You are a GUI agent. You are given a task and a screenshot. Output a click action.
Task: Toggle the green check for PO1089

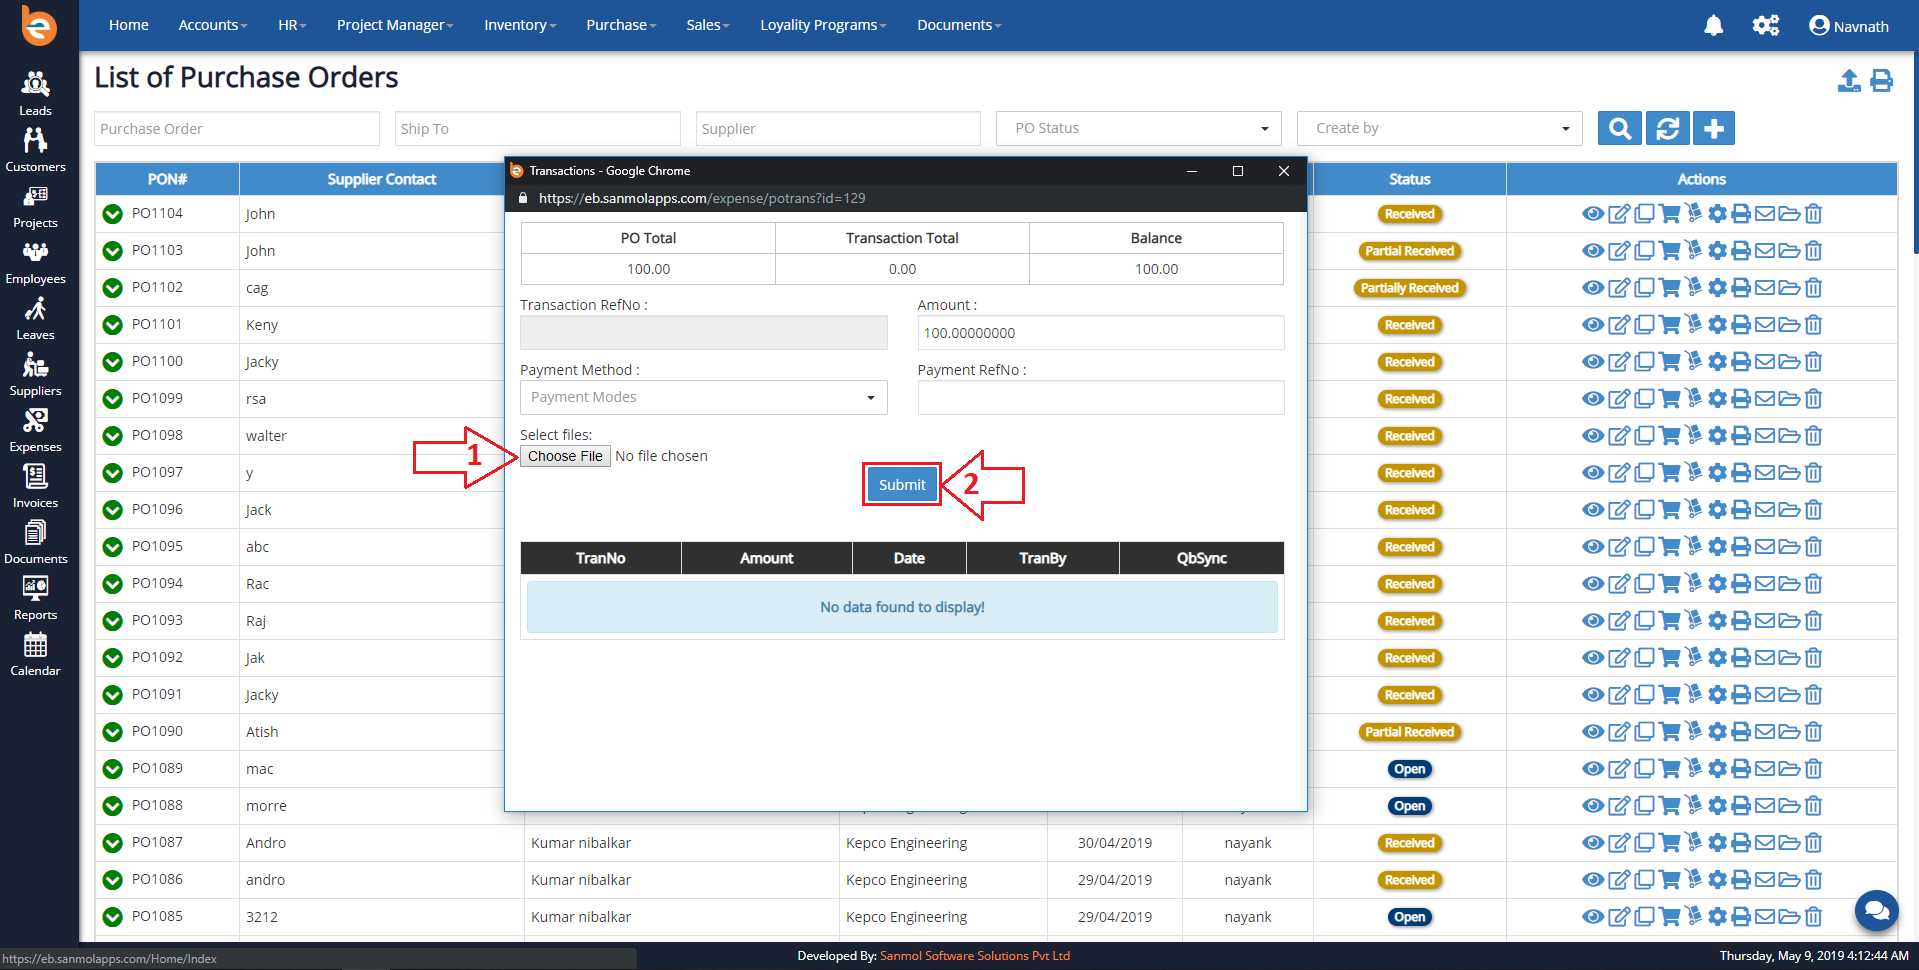coord(113,769)
